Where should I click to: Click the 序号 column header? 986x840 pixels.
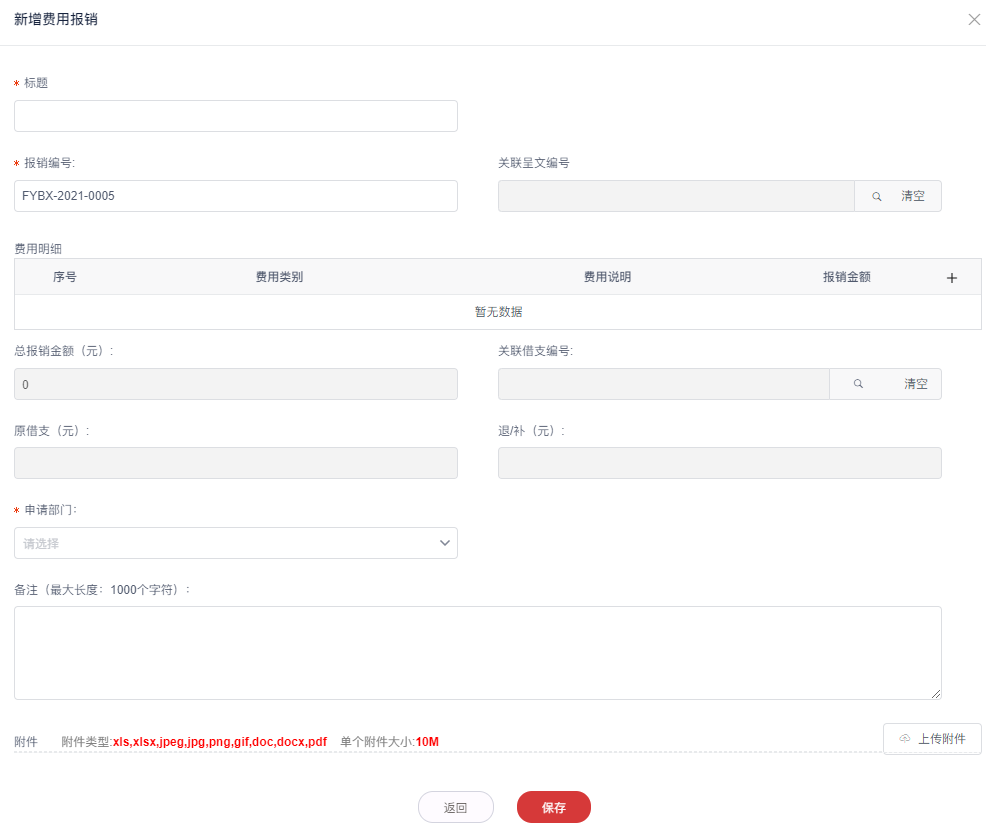[x=65, y=277]
